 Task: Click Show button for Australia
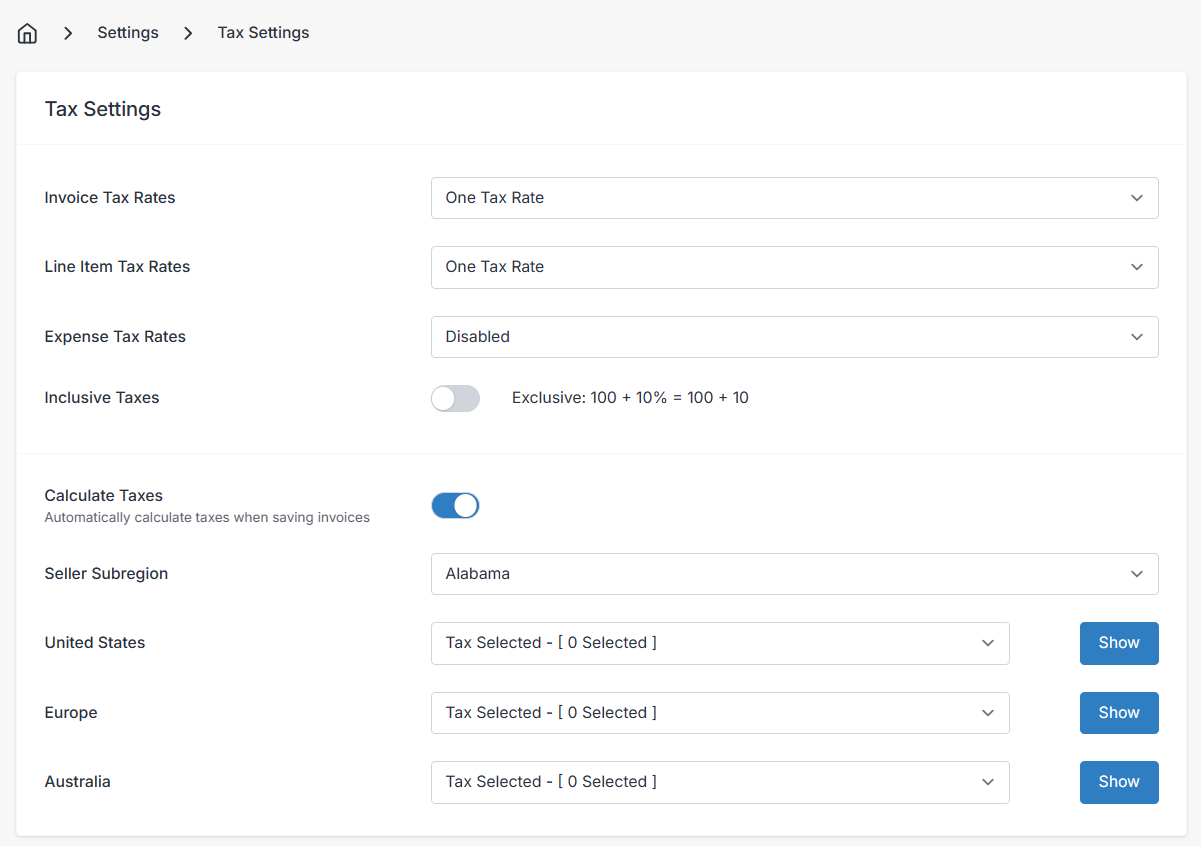pos(1118,782)
